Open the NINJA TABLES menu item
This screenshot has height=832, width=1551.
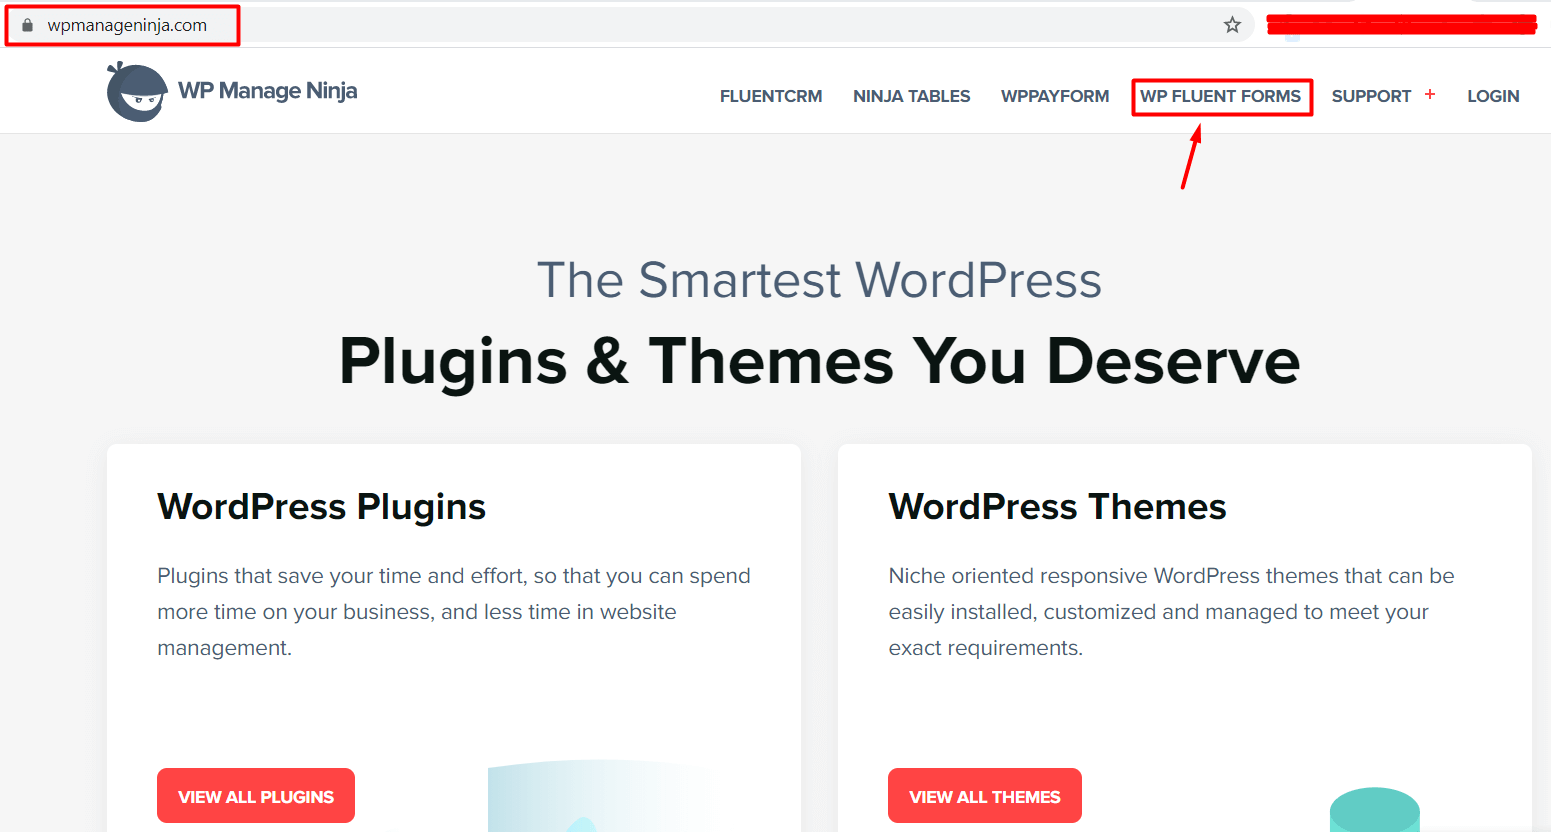(x=911, y=96)
